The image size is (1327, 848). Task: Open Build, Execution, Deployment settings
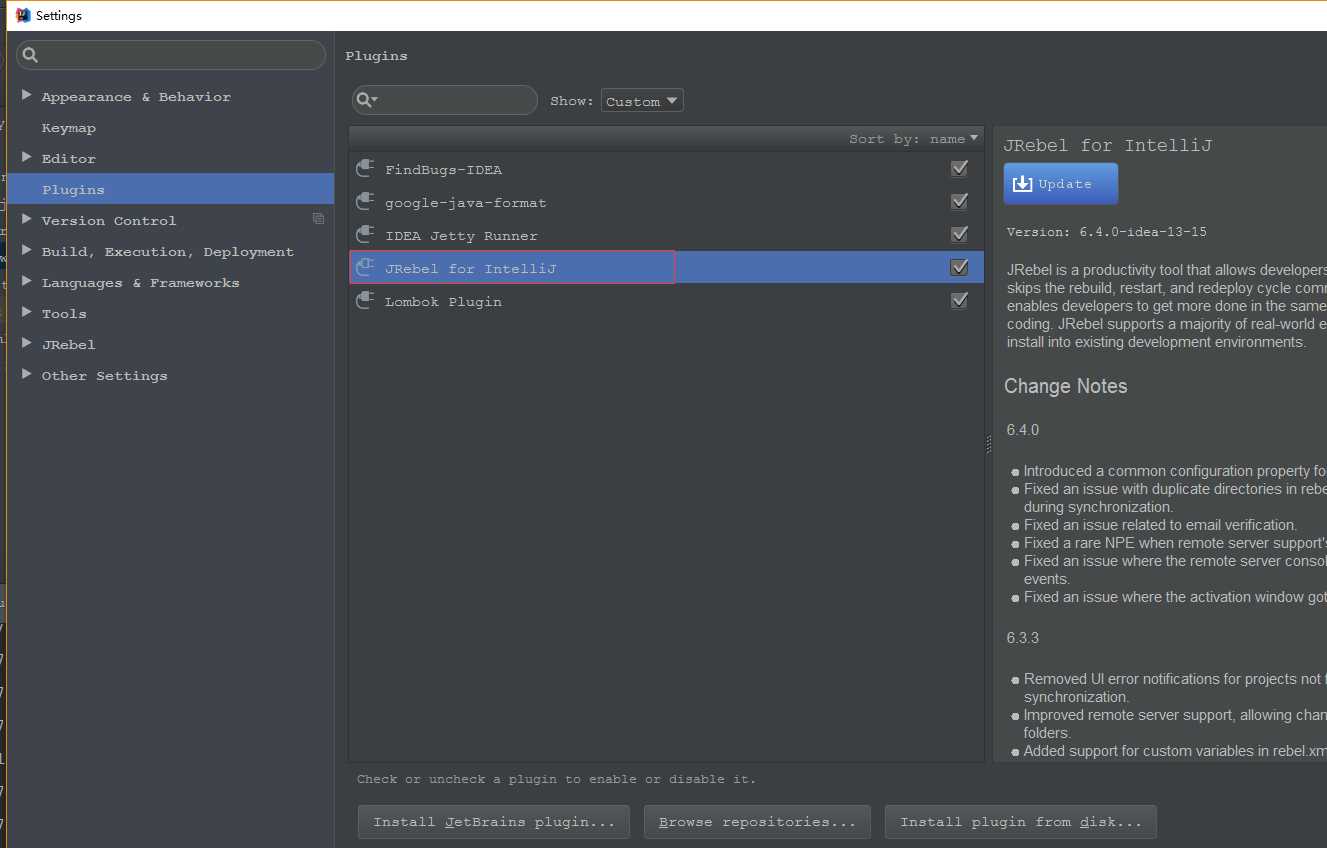[x=168, y=252]
